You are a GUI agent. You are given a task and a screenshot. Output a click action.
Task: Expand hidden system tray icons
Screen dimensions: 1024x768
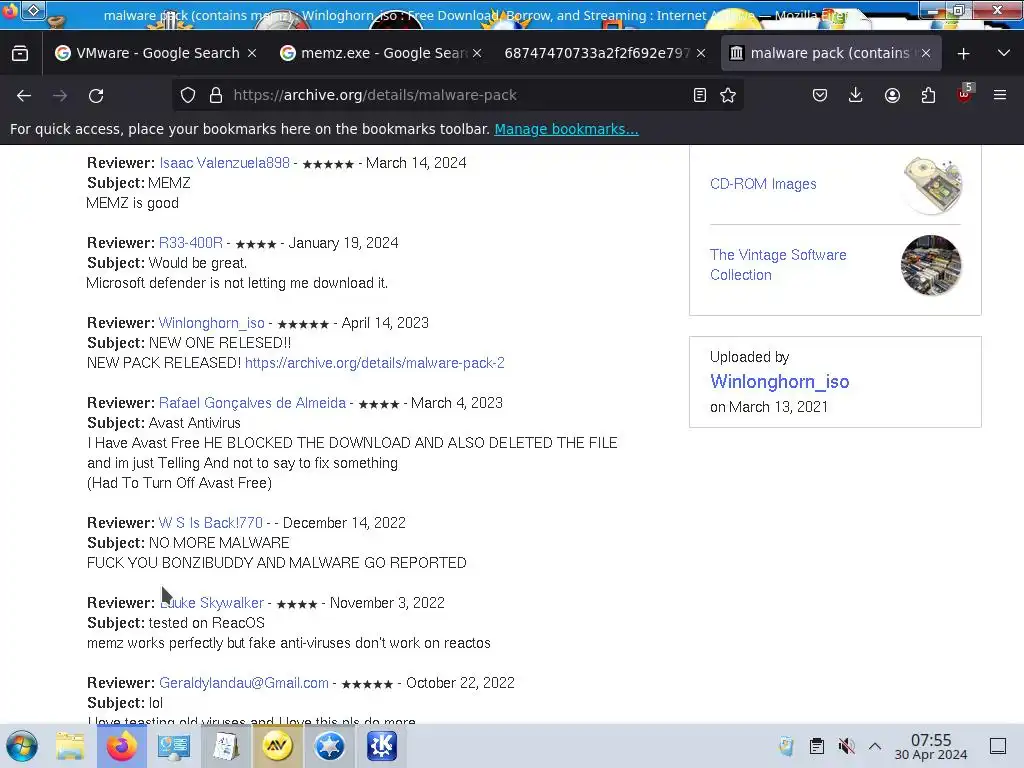875,746
